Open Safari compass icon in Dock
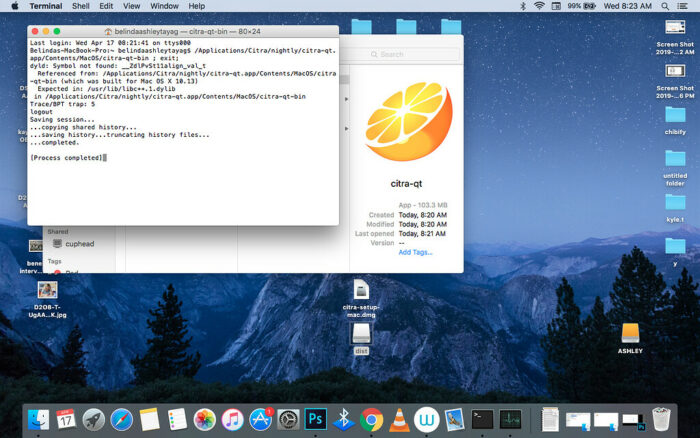The image size is (700, 438). 121,420
